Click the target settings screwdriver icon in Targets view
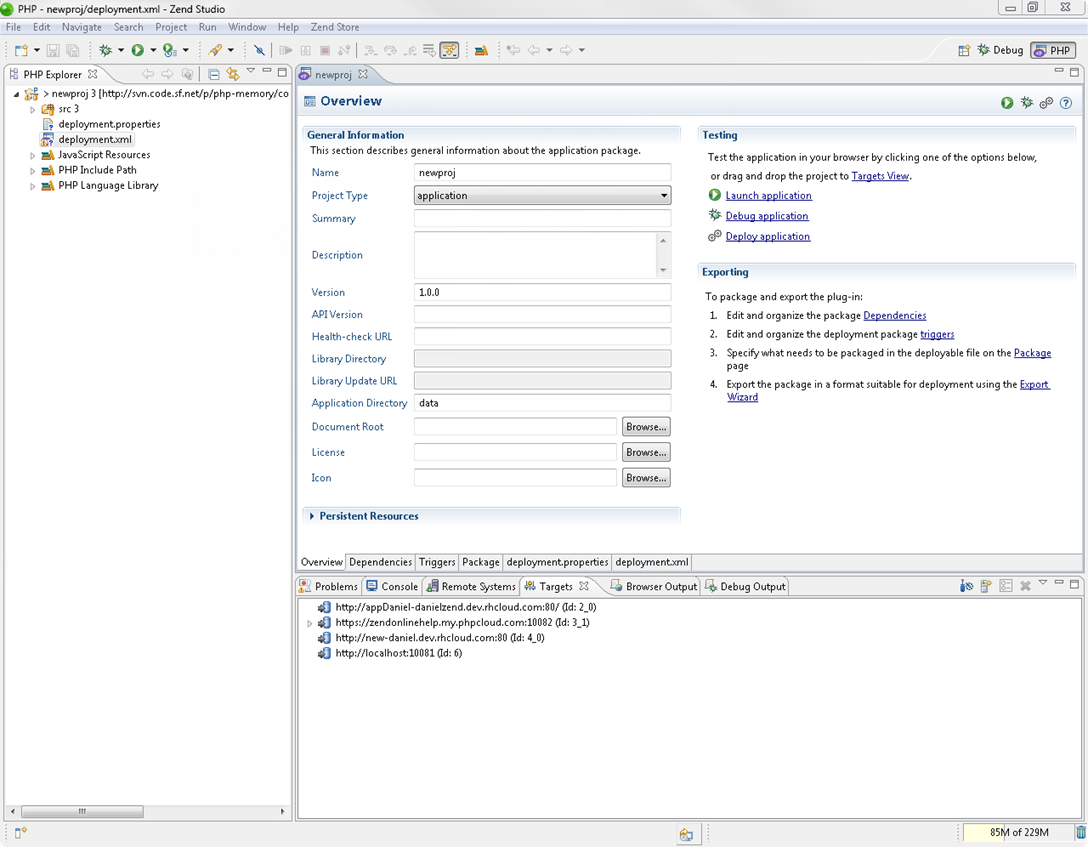 pos(967,586)
